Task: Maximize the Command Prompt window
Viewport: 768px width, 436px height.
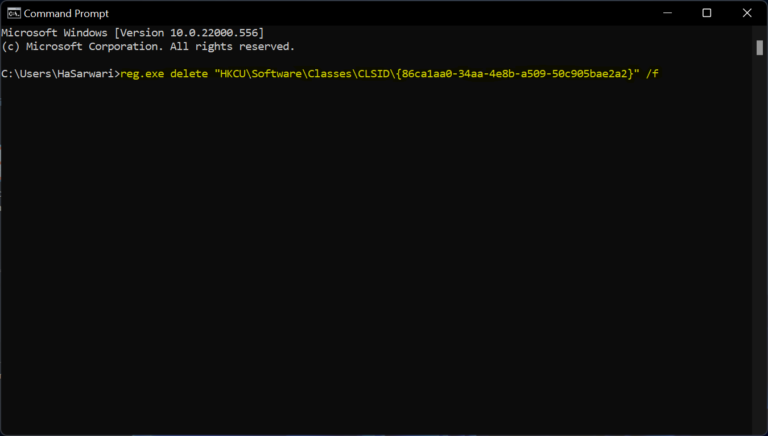Action: tap(706, 13)
